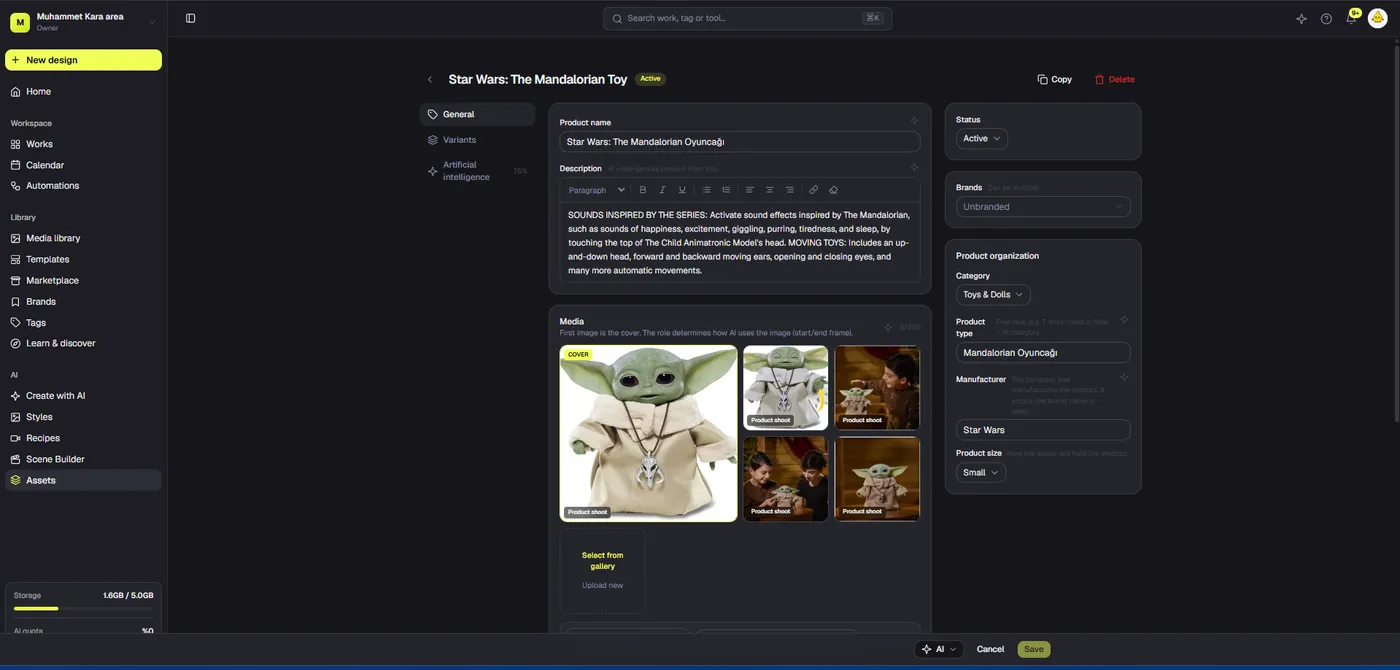Align description text right
Viewport: 1400px width, 670px height.
(790, 190)
